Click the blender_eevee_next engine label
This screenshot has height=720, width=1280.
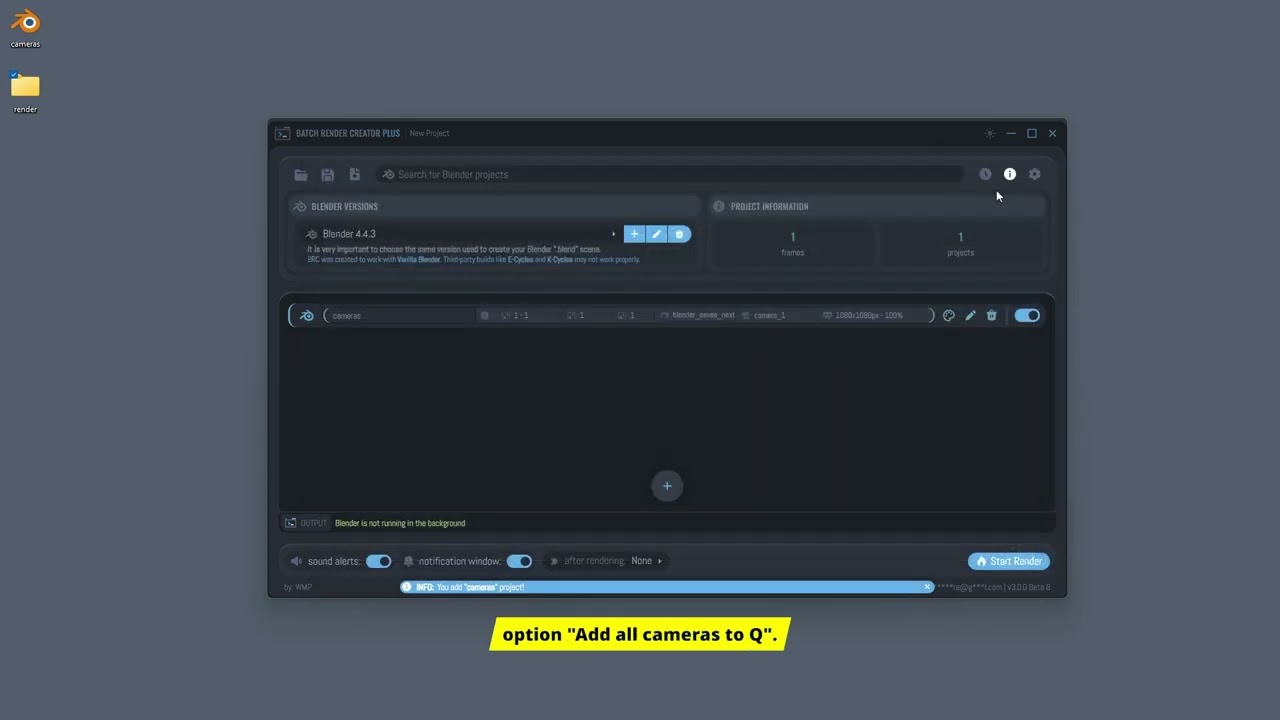[x=703, y=315]
